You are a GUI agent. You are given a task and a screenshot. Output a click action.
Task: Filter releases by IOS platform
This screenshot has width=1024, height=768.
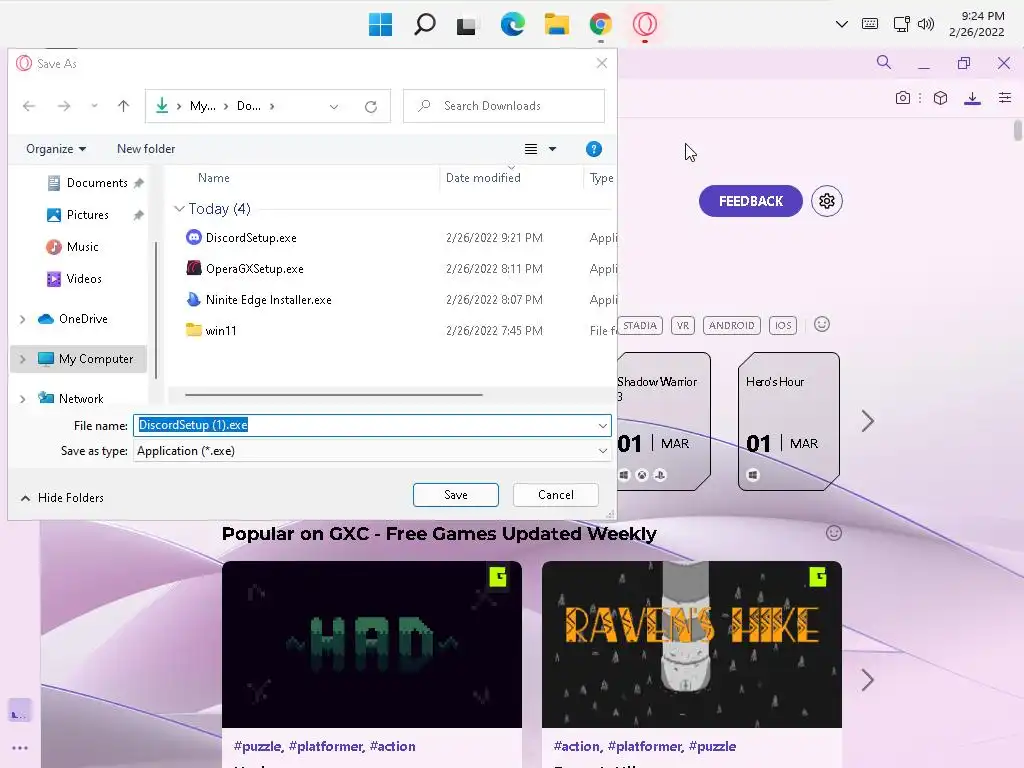coord(783,325)
